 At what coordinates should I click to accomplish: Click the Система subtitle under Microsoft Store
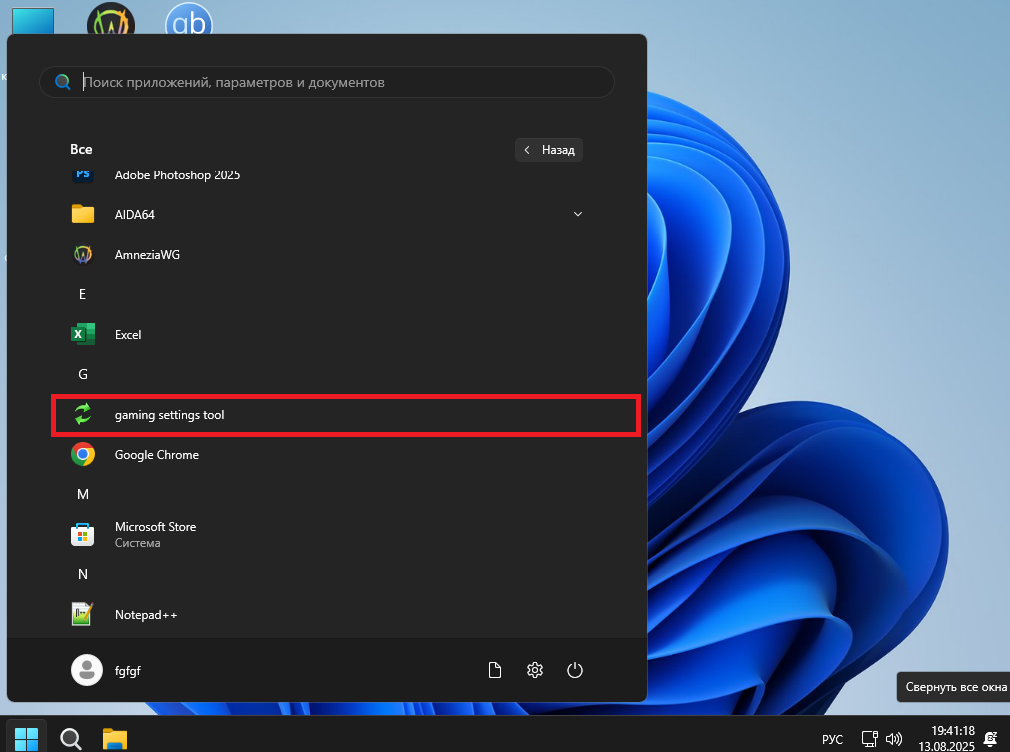coord(137,543)
